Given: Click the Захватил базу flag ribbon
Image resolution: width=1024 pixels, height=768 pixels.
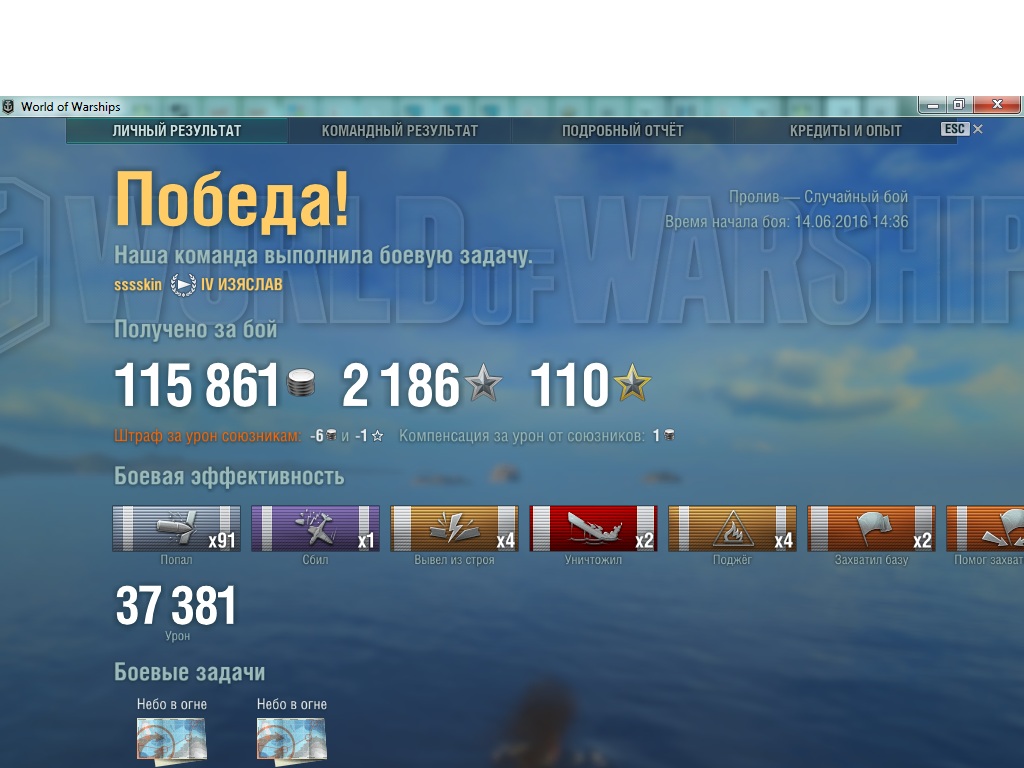Looking at the screenshot, I should [872, 528].
